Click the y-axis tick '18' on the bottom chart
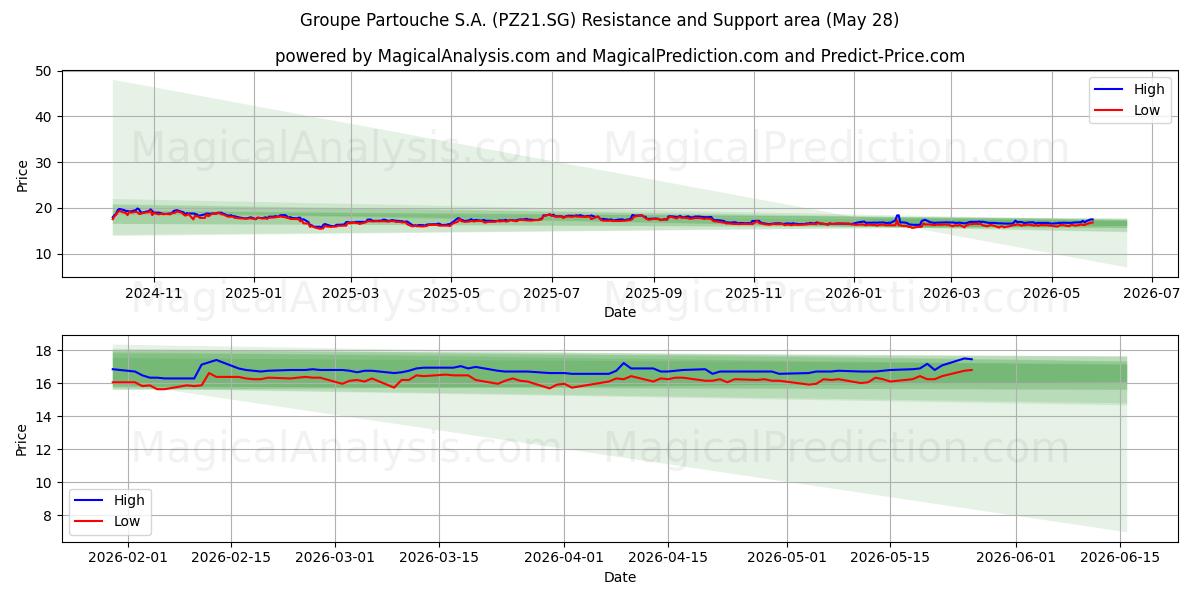Image resolution: width=1200 pixels, height=600 pixels. [43, 351]
